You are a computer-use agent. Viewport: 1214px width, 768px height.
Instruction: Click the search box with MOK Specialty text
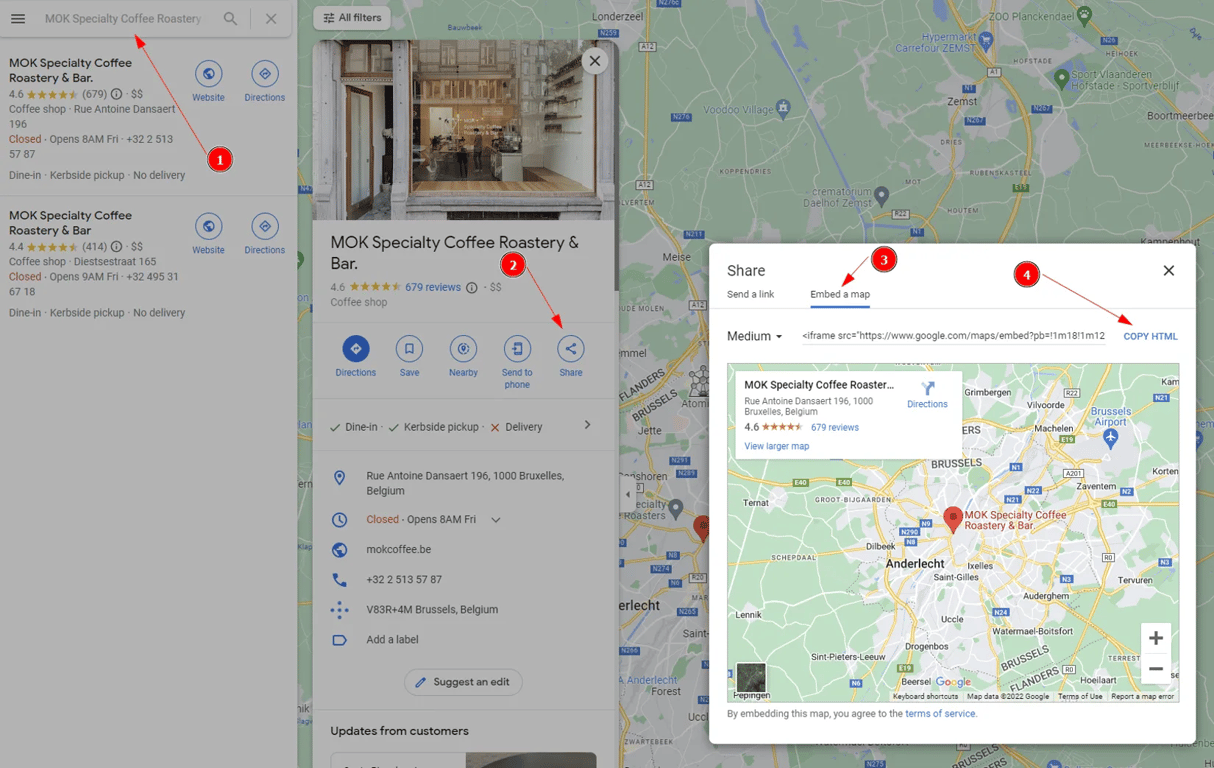[x=125, y=19]
